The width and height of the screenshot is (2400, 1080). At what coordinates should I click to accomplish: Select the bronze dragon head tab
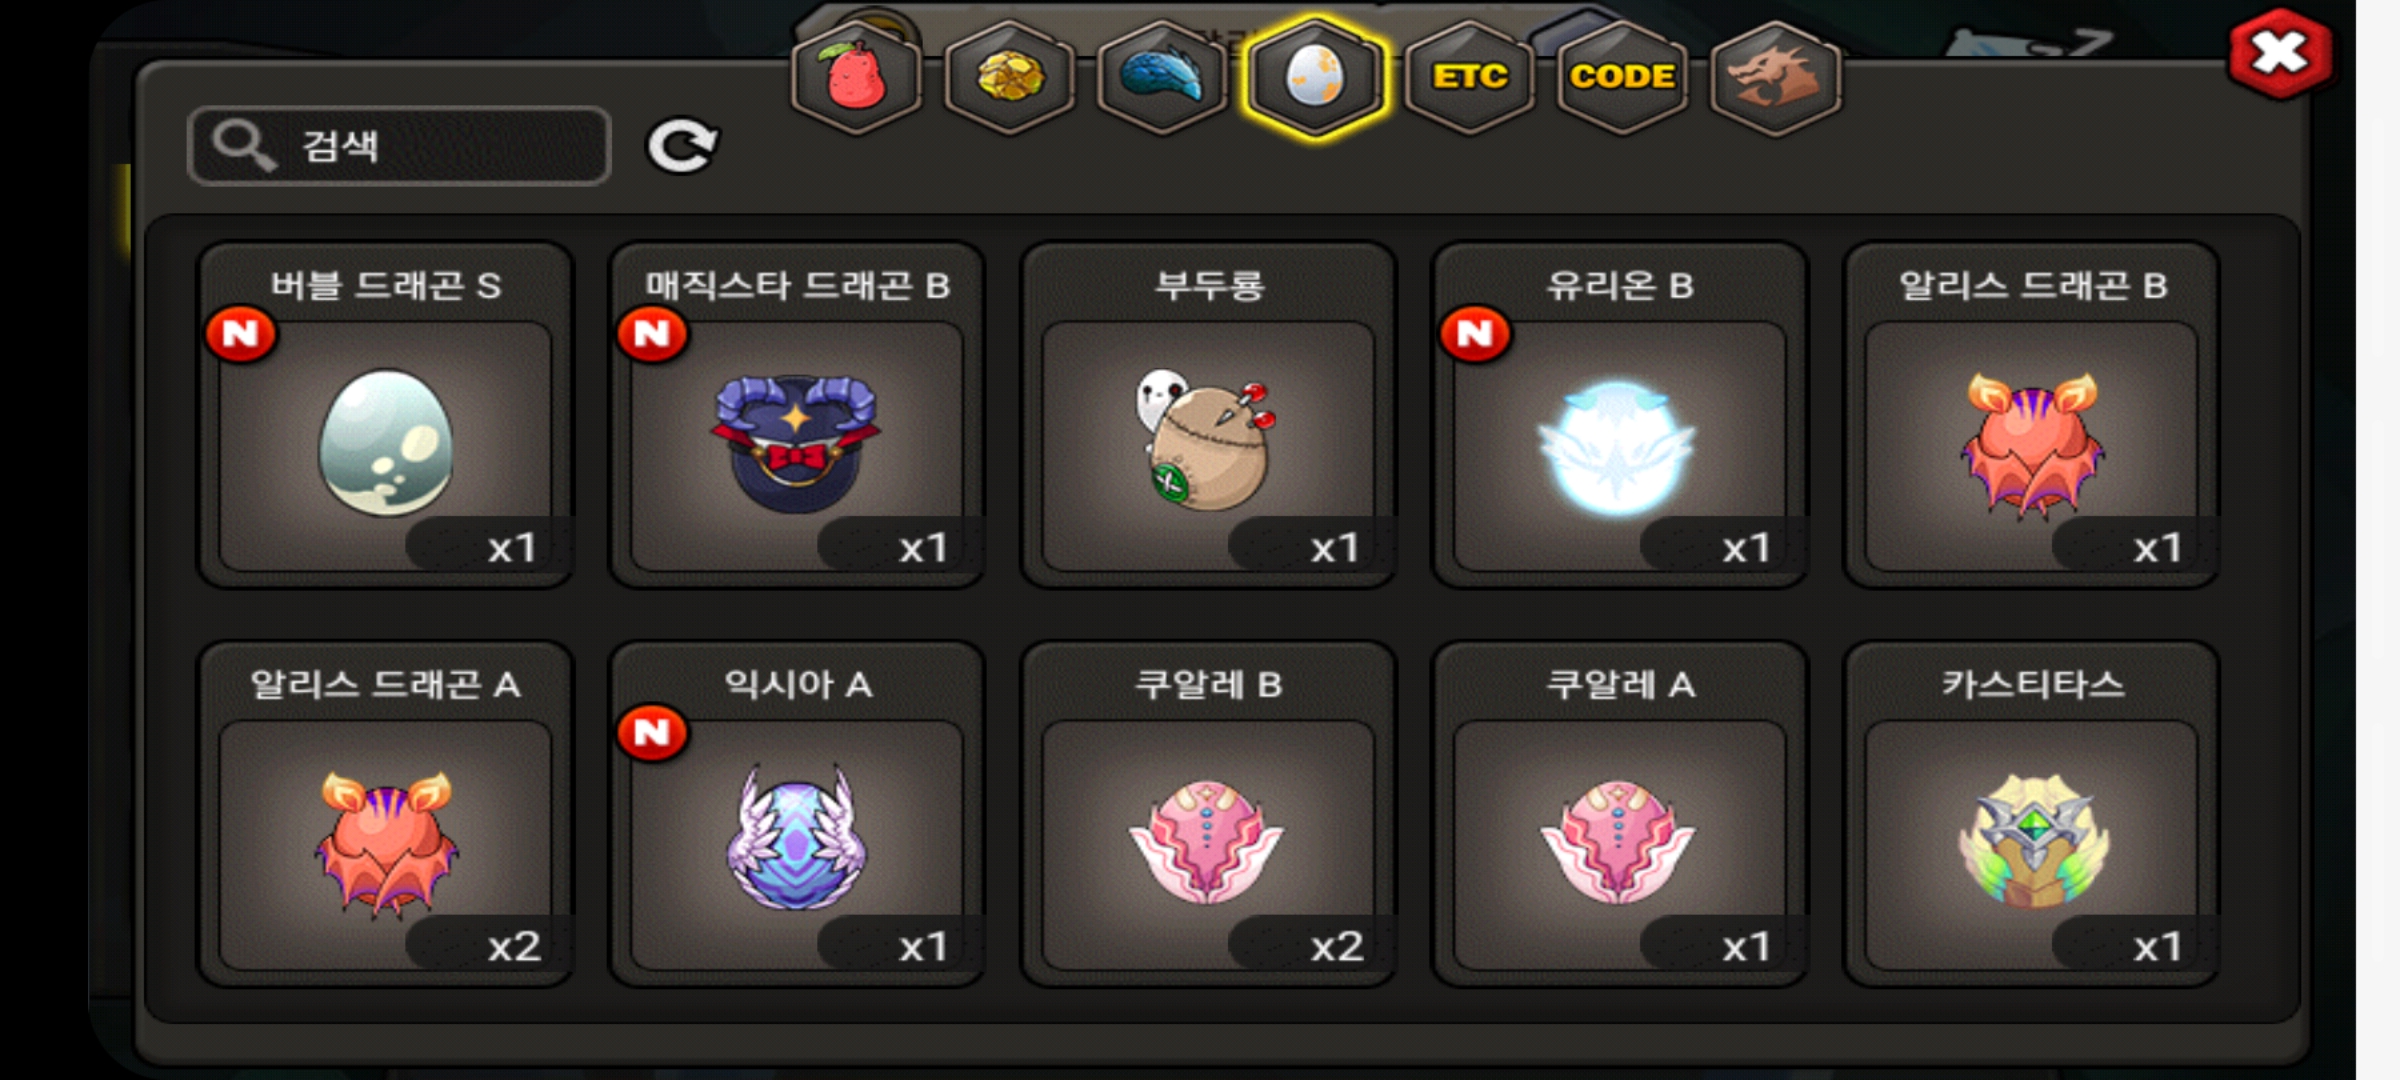pyautogui.click(x=1775, y=77)
